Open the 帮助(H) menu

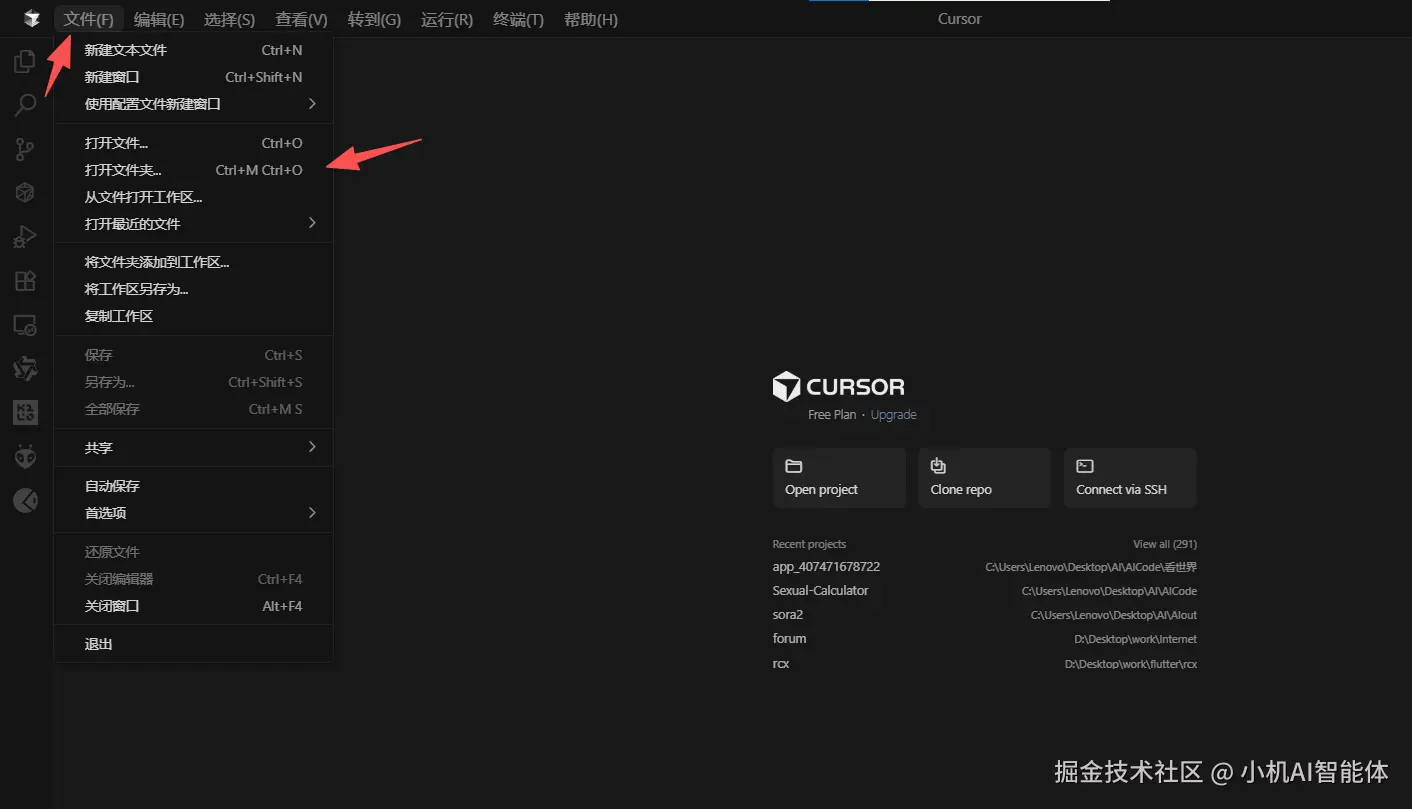coord(590,19)
